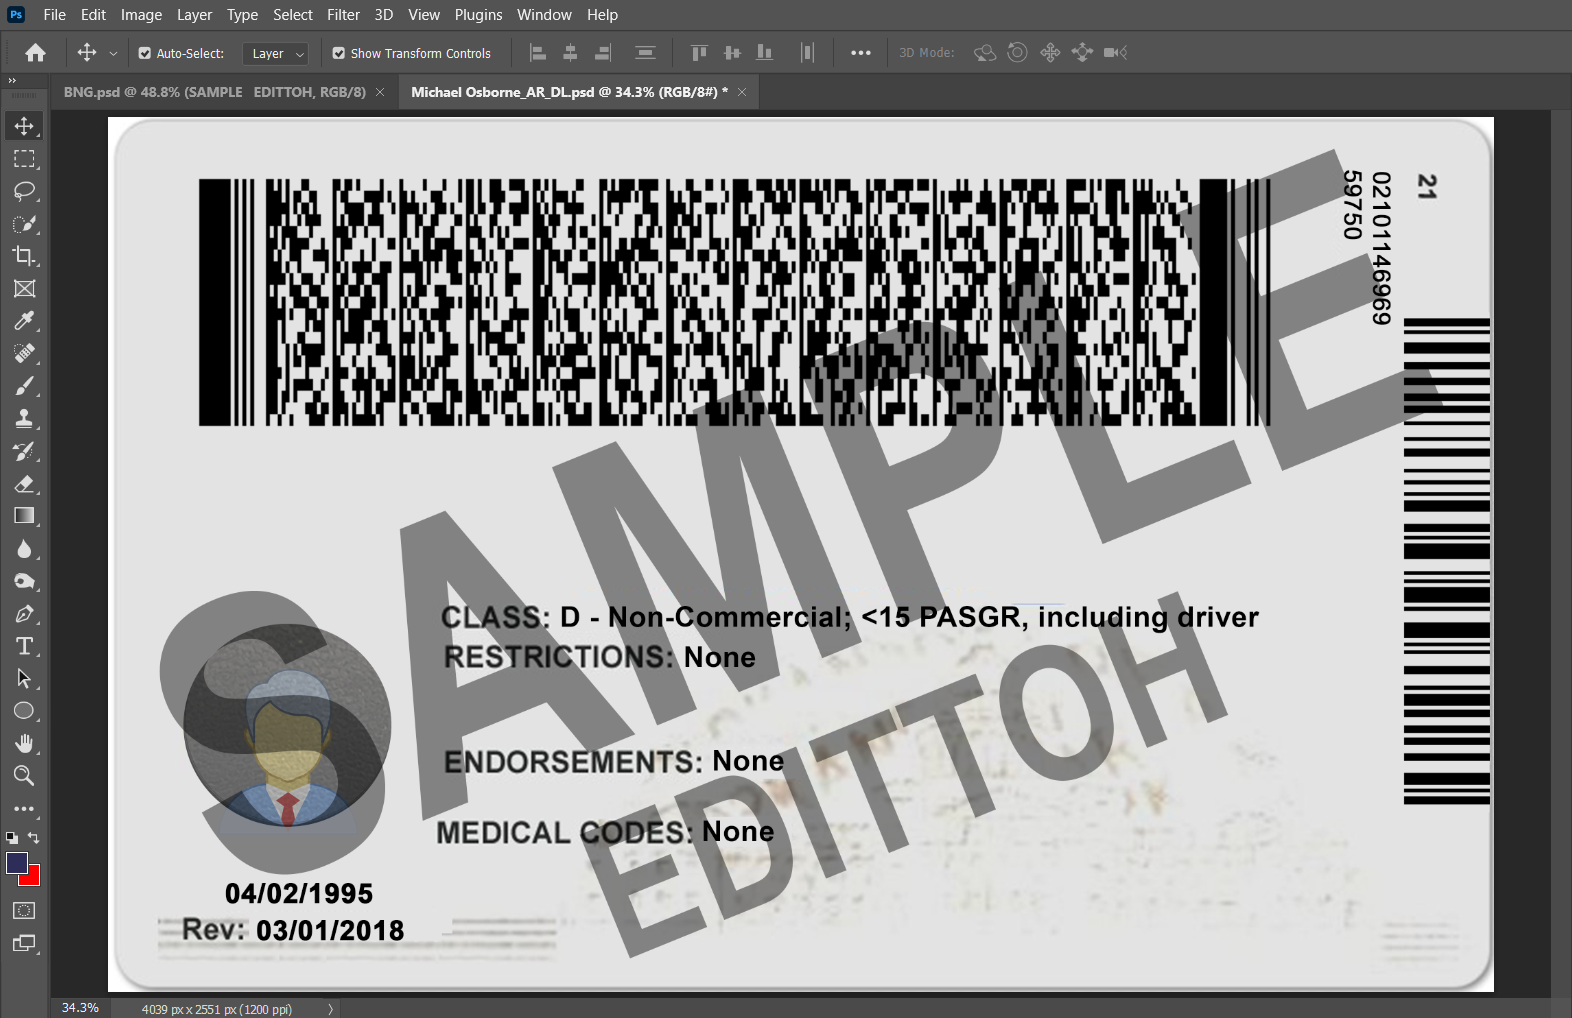Viewport: 1572px width, 1018px height.
Task: Toggle Show Transform Controls checkbox
Action: pyautogui.click(x=339, y=53)
